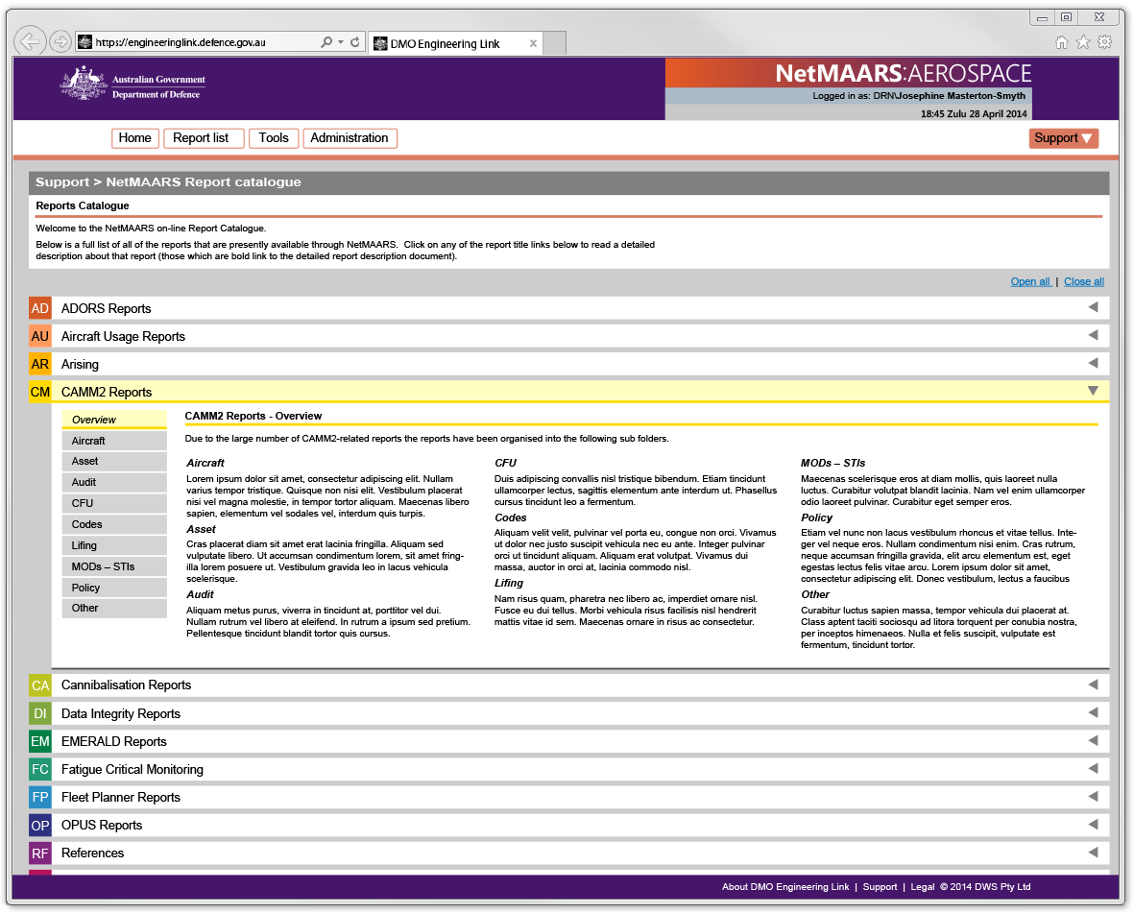The width and height of the screenshot is (1134, 914).
Task: Expand Fleet Planner Reports with its arrow
Action: click(x=1093, y=796)
